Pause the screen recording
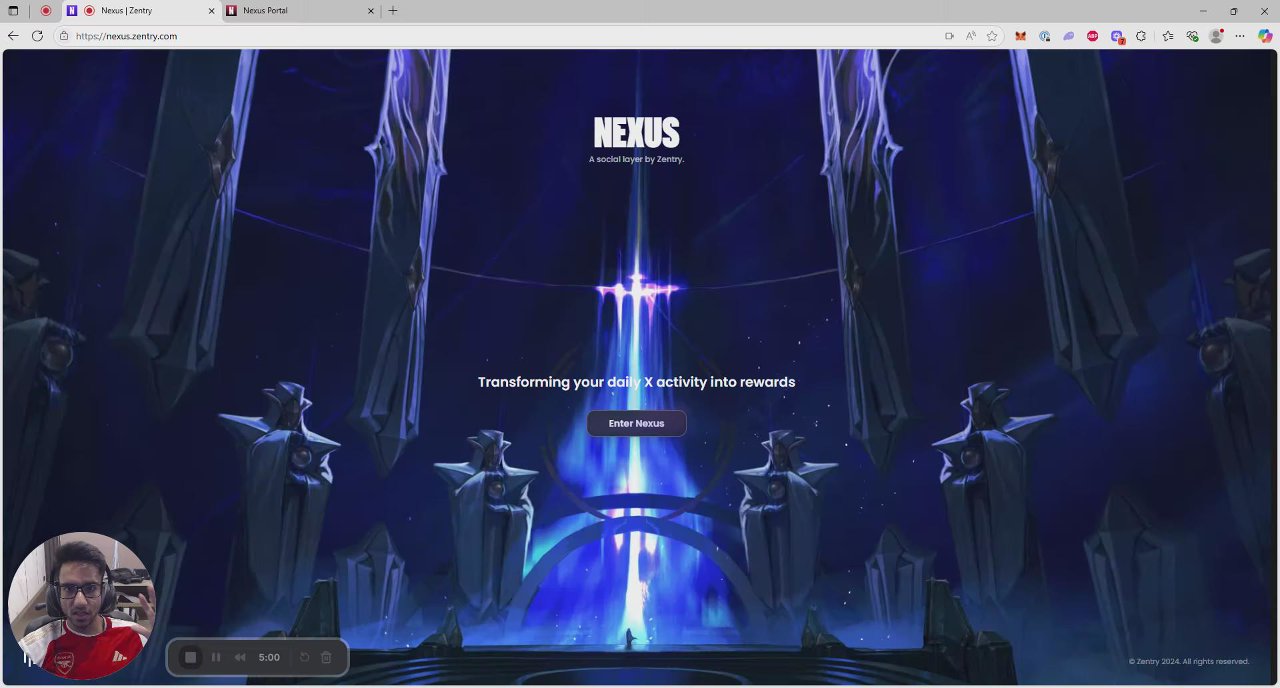This screenshot has height=688, width=1280. point(216,657)
